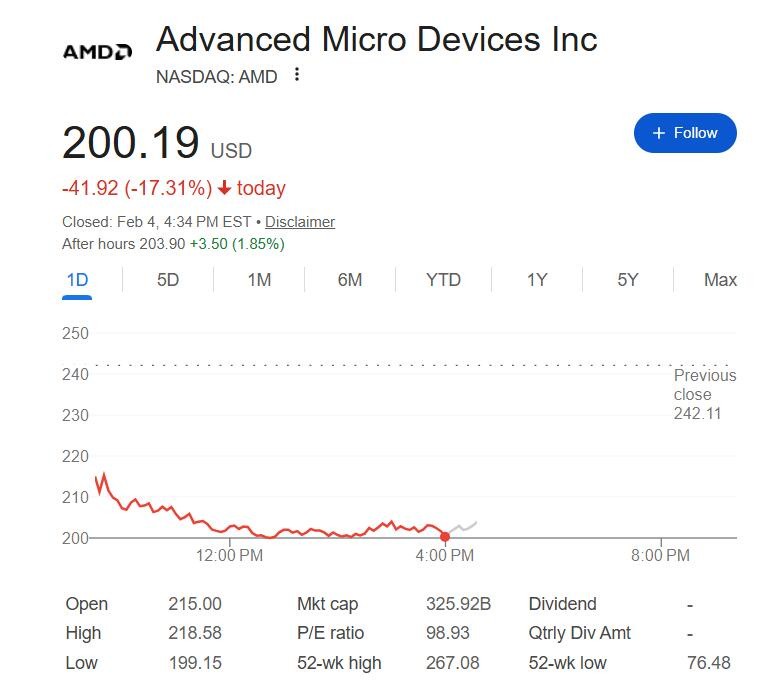Switch to the 1M chart tab

tap(259, 280)
